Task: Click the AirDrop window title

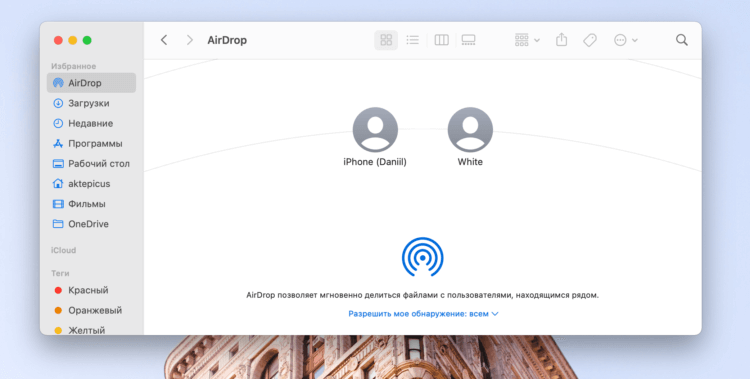Action: tap(227, 40)
